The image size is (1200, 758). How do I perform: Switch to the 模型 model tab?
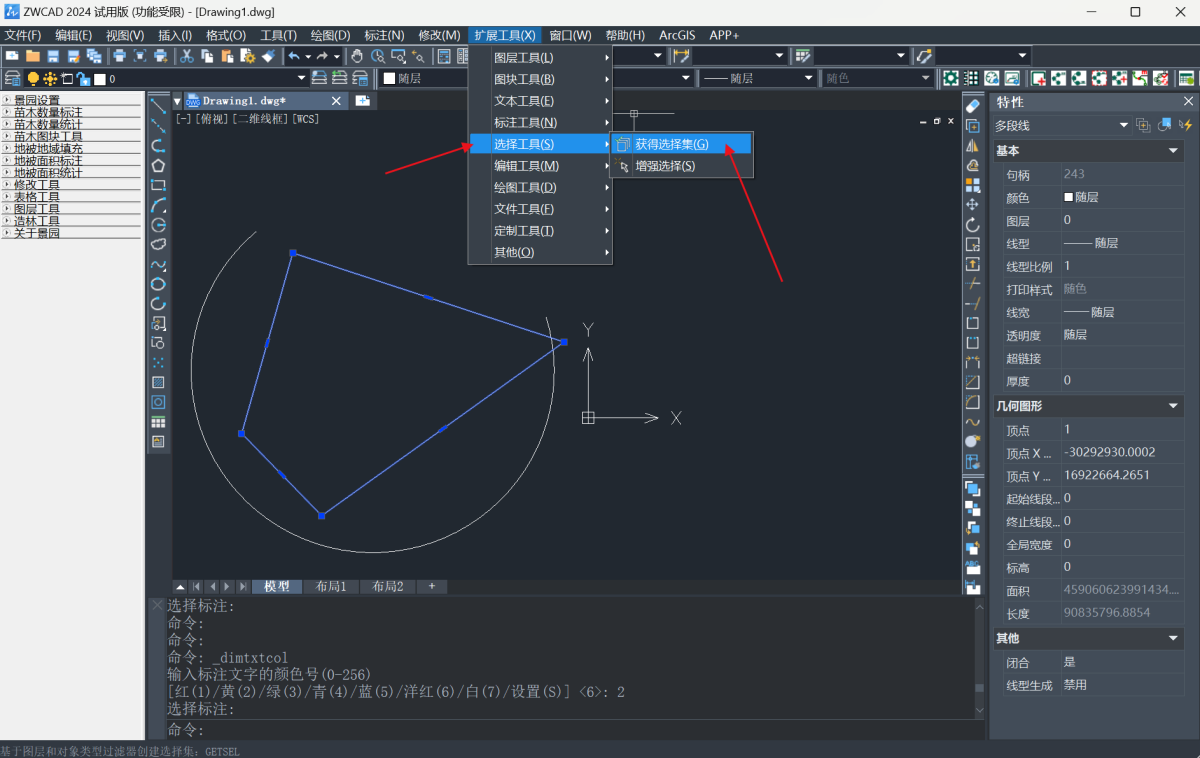[x=277, y=587]
